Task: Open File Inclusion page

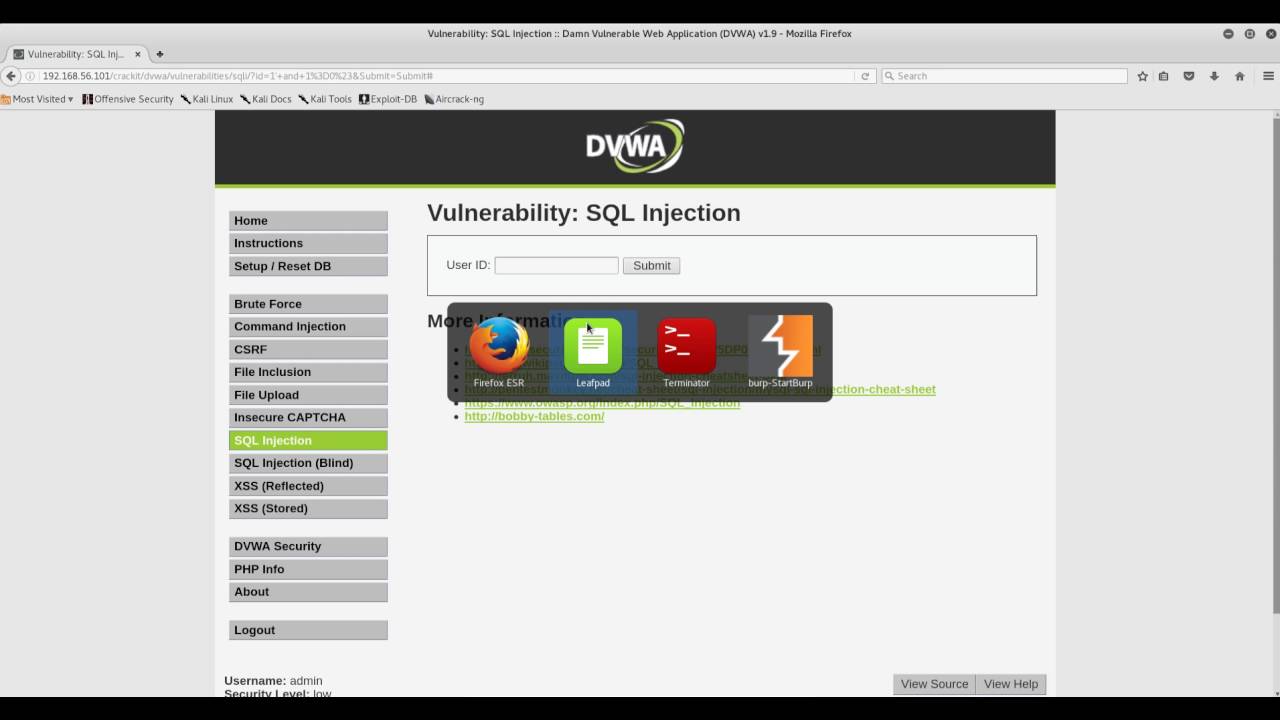Action: 308,372
